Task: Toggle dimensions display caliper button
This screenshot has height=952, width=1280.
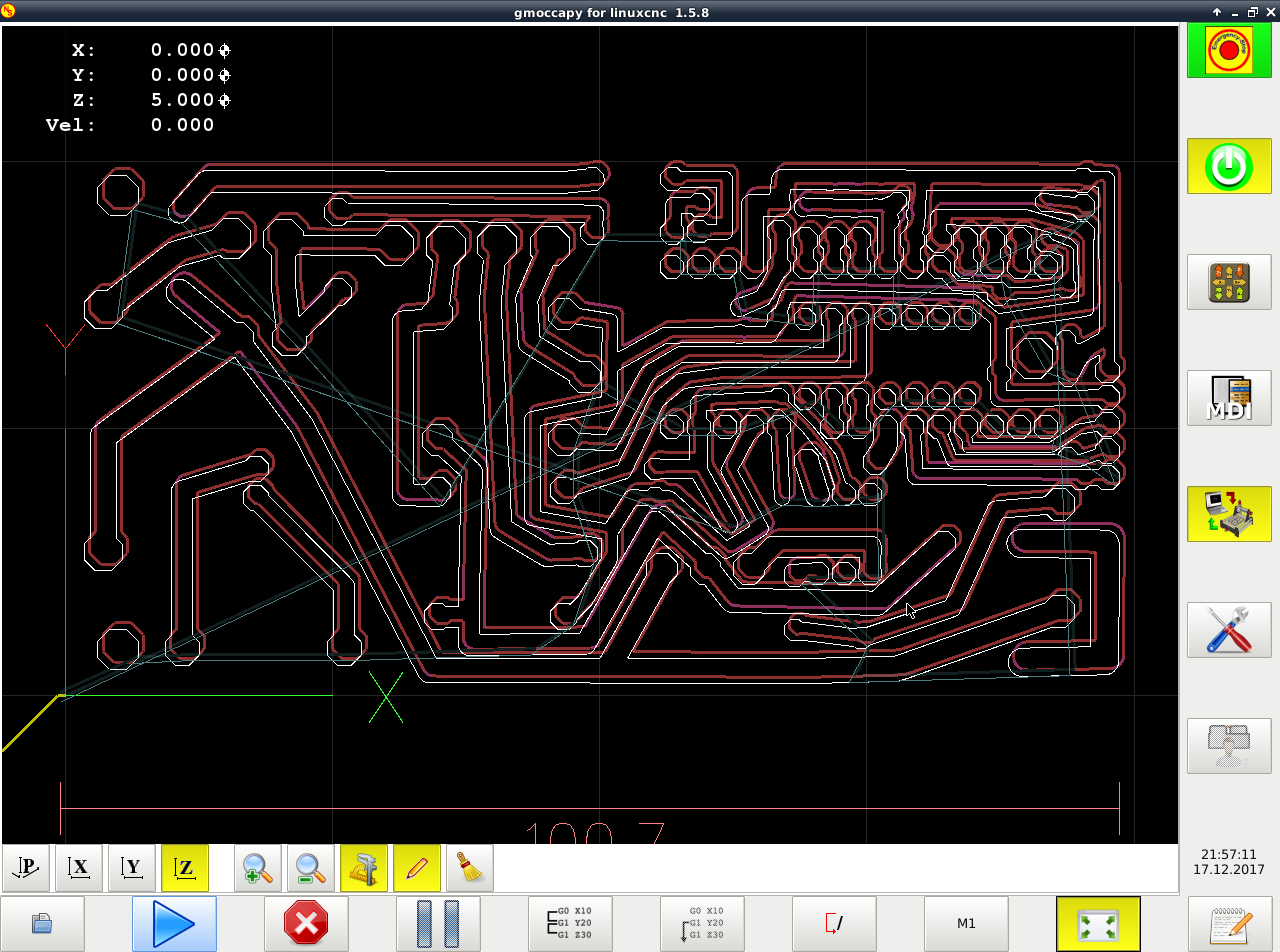Action: [364, 868]
